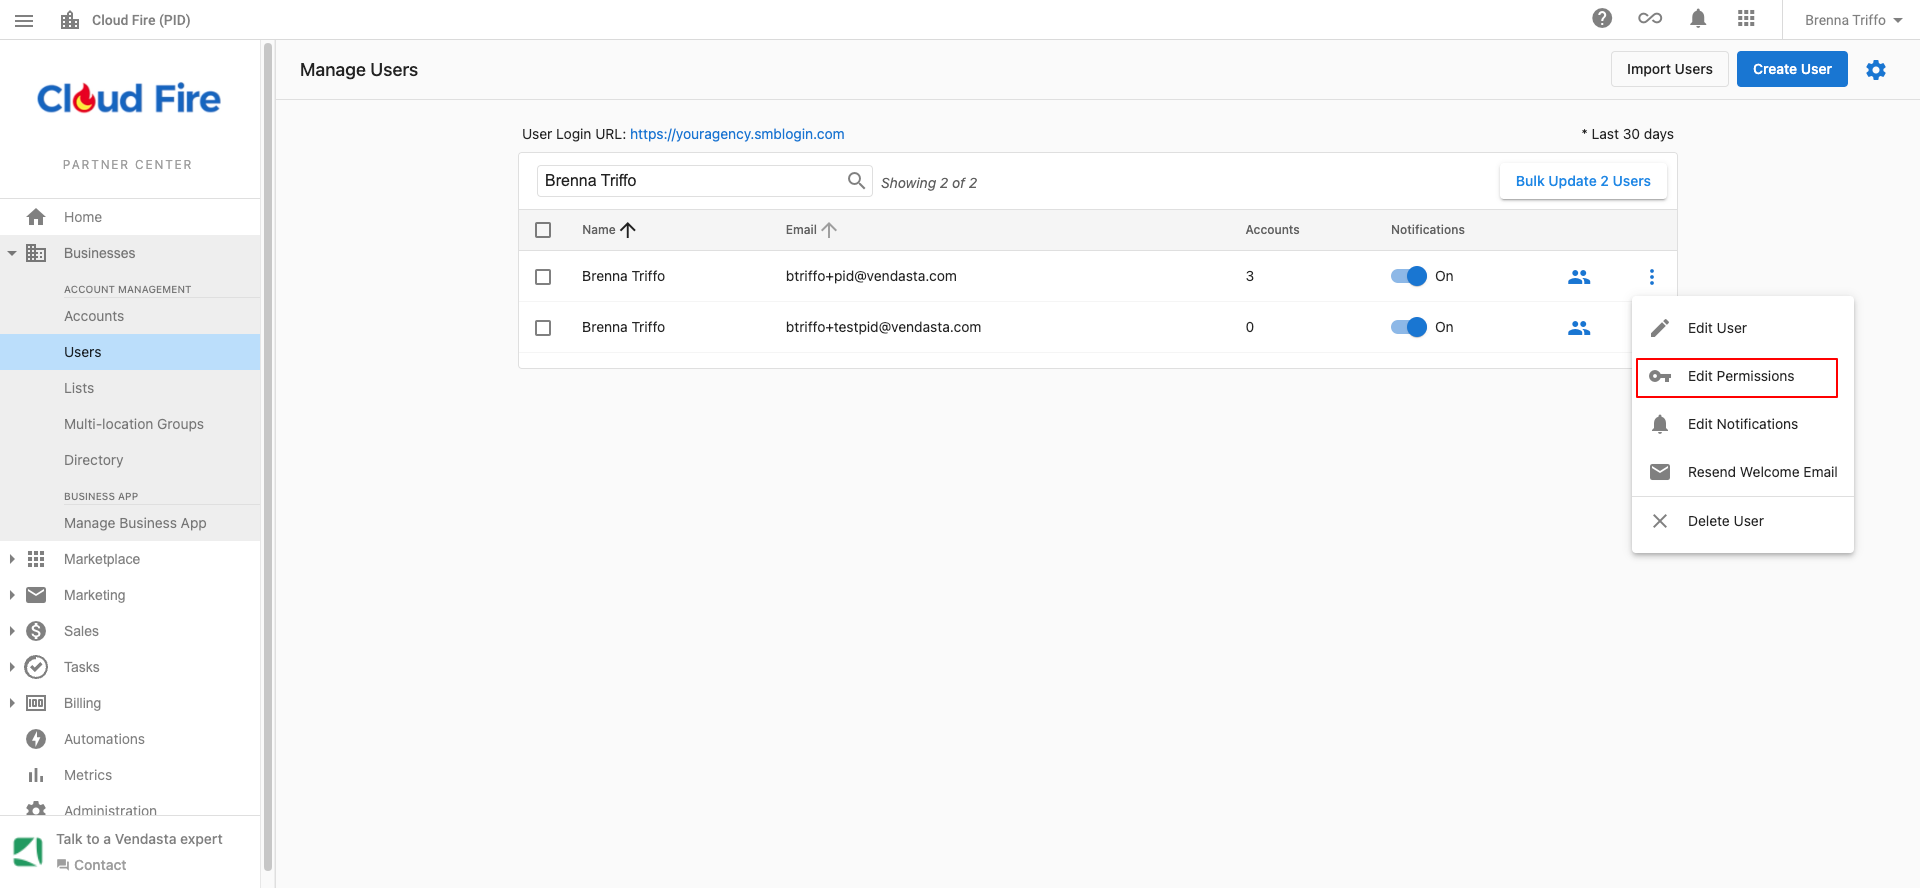Screen dimensions: 1920x888
Task: Choose Edit User from the context menu
Action: 1743,328
